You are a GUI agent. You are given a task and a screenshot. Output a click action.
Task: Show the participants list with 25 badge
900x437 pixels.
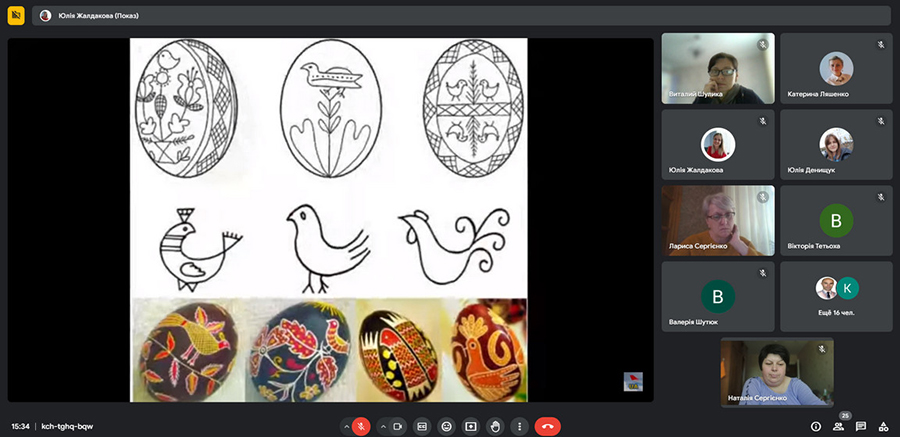point(839,427)
